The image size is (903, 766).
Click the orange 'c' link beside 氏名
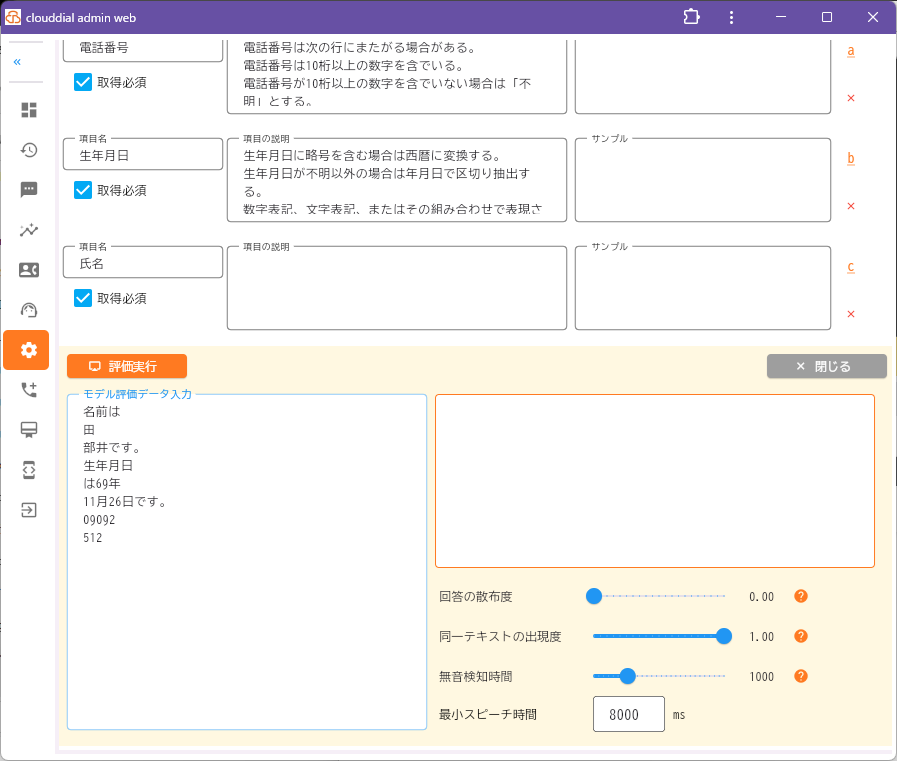pos(850,267)
